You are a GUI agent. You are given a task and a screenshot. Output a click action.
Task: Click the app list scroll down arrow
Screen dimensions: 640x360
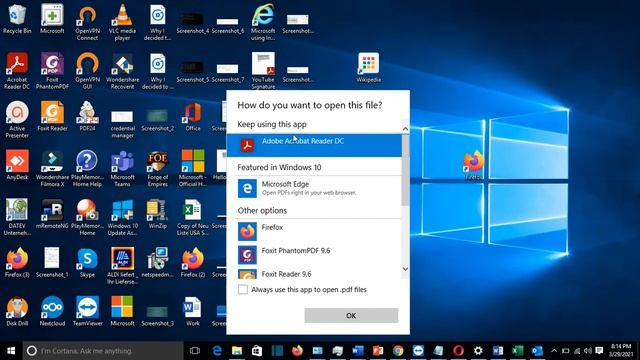coord(405,269)
